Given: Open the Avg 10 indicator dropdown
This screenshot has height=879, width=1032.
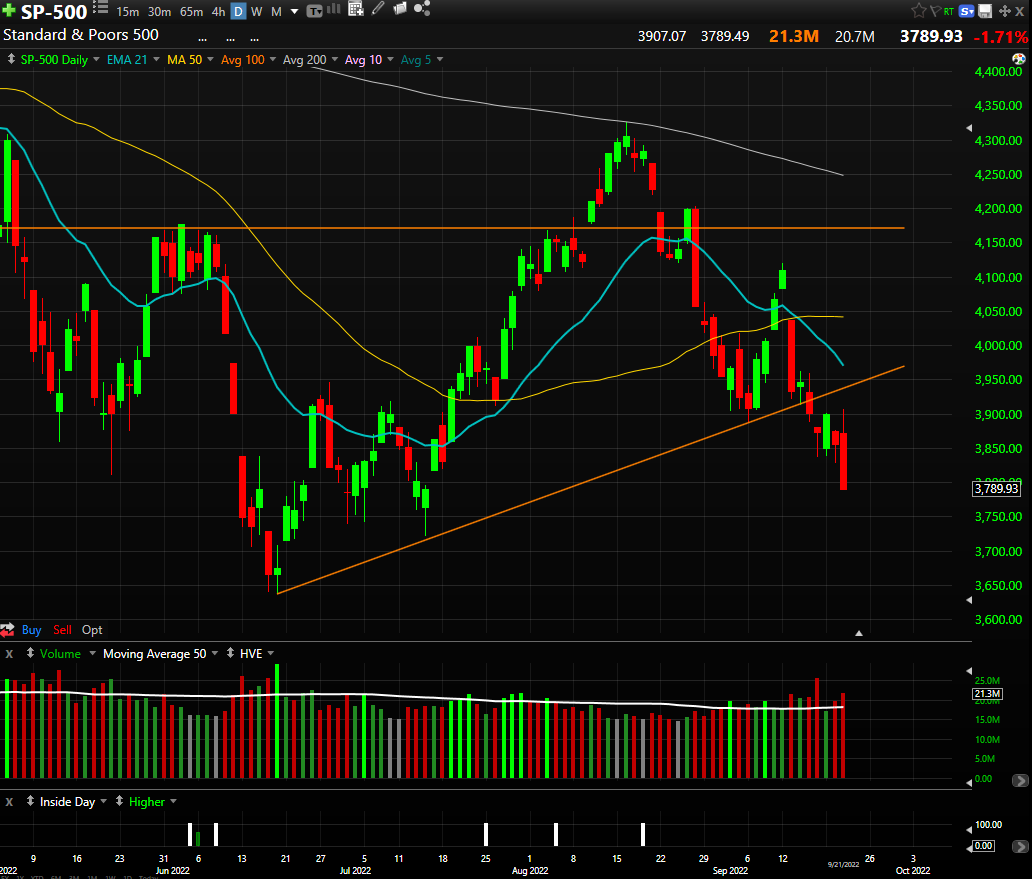Looking at the screenshot, I should 390,59.
